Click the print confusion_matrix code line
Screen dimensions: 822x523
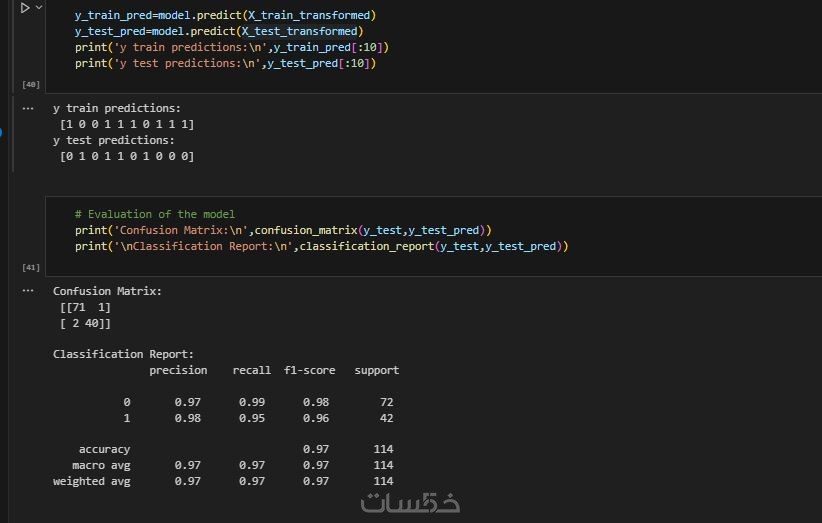point(283,230)
